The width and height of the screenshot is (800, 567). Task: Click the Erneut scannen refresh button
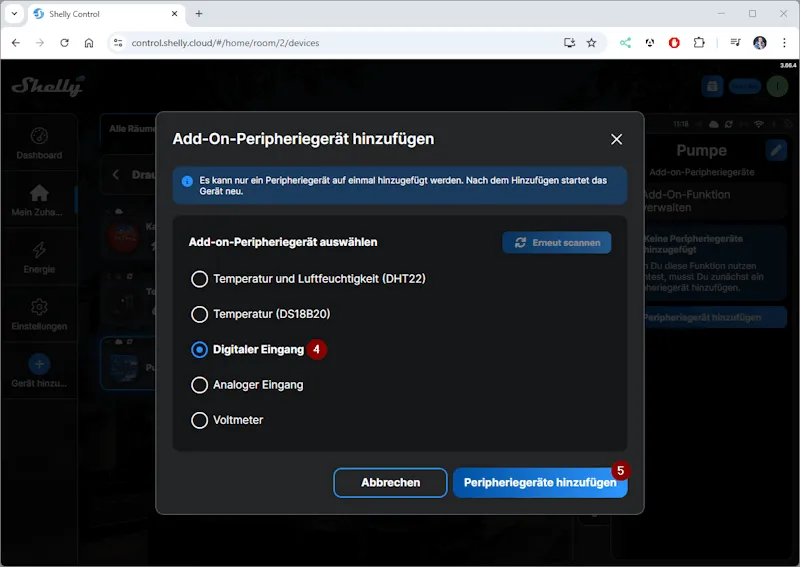(556, 243)
